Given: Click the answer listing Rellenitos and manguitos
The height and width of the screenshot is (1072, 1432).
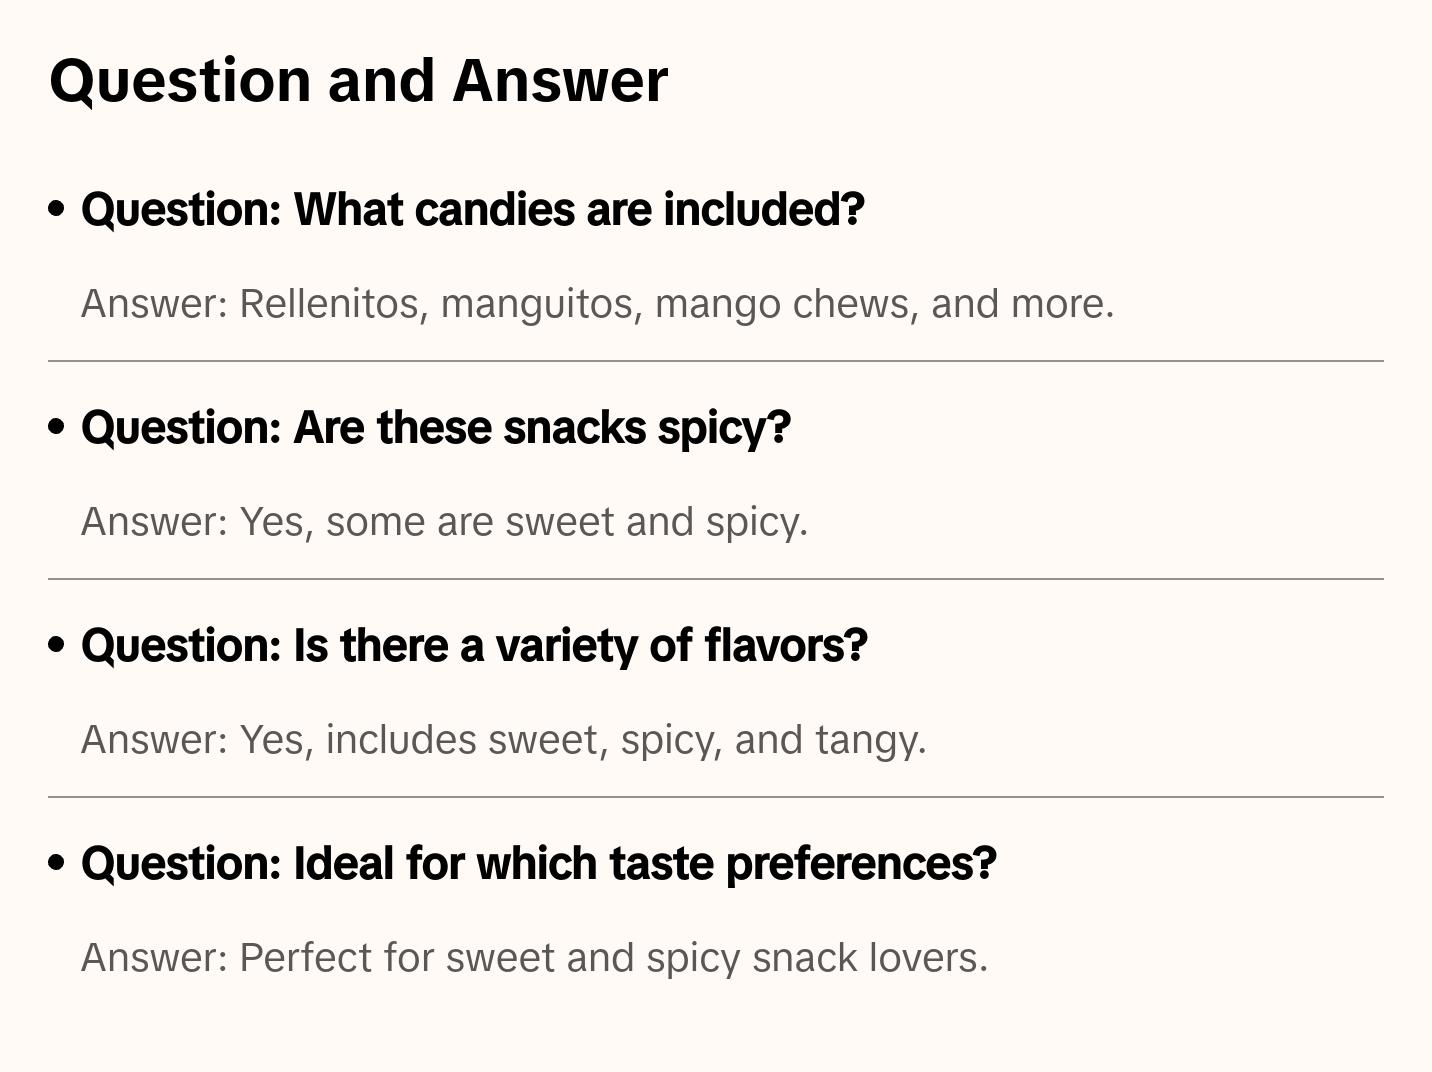Looking at the screenshot, I should pos(597,304).
